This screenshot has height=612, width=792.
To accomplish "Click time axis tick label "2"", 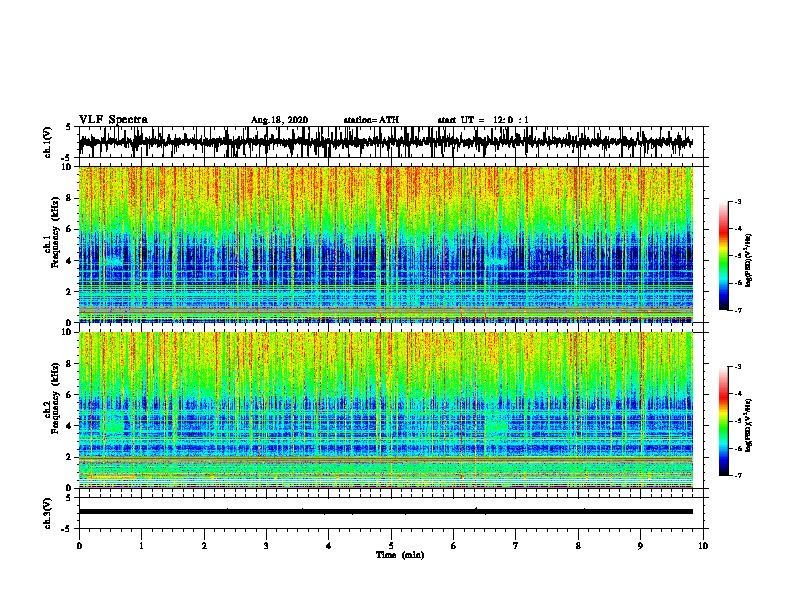I will [x=204, y=546].
